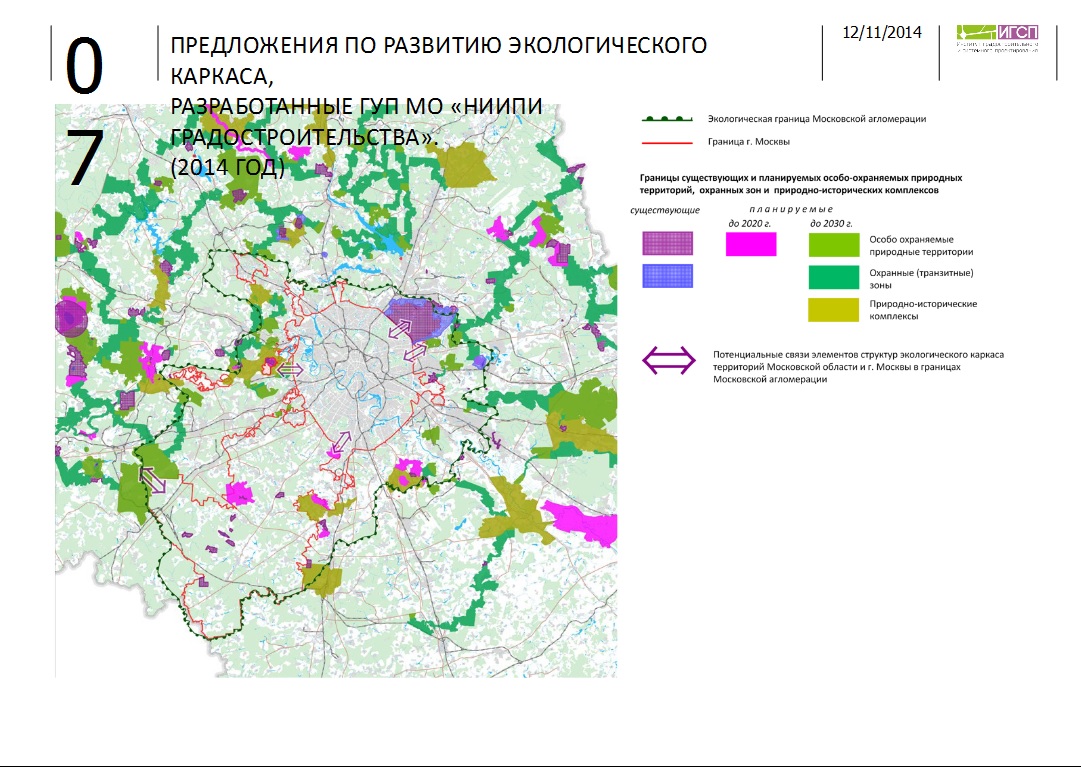Click the column header 'до 2030 г.'

831,223
